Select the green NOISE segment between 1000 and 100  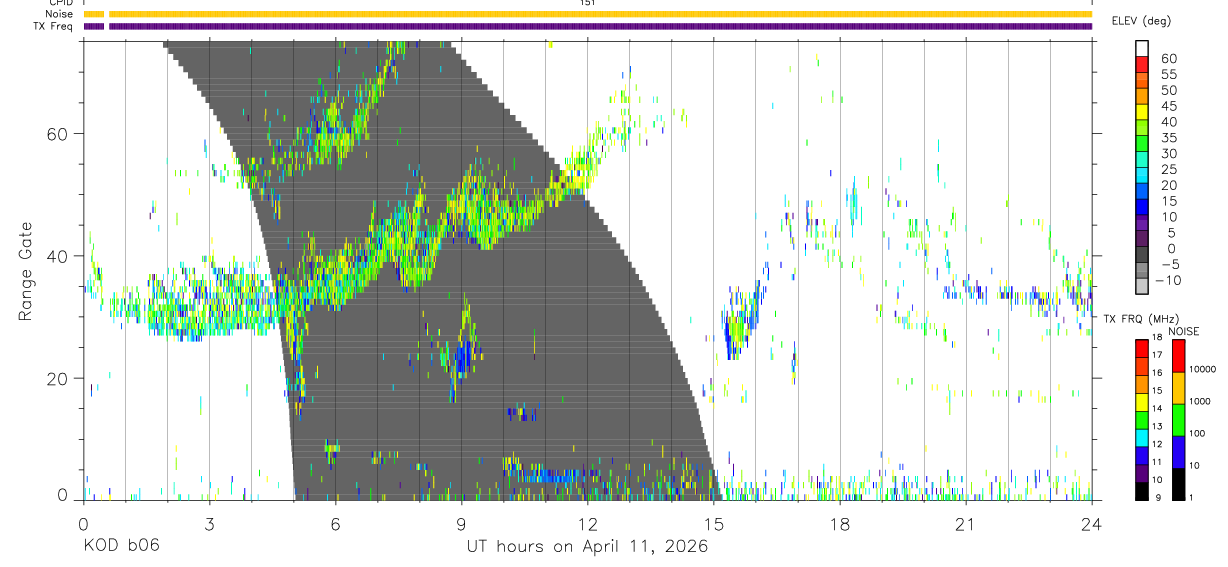pyautogui.click(x=1179, y=419)
